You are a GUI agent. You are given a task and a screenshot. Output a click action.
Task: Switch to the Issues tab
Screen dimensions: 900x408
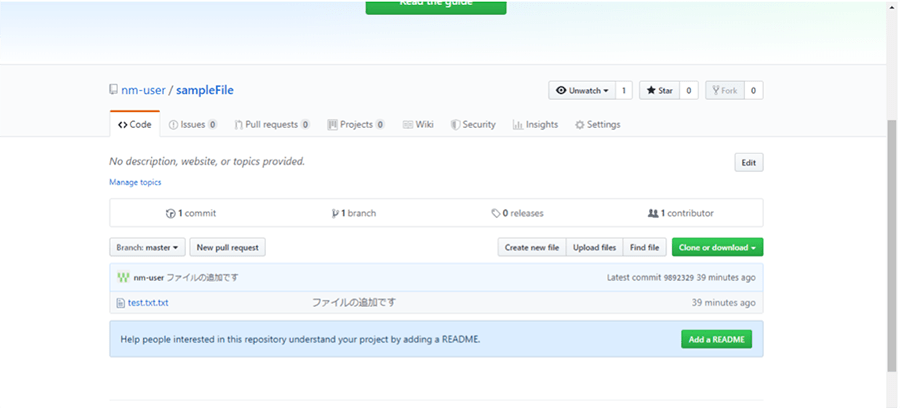point(193,125)
